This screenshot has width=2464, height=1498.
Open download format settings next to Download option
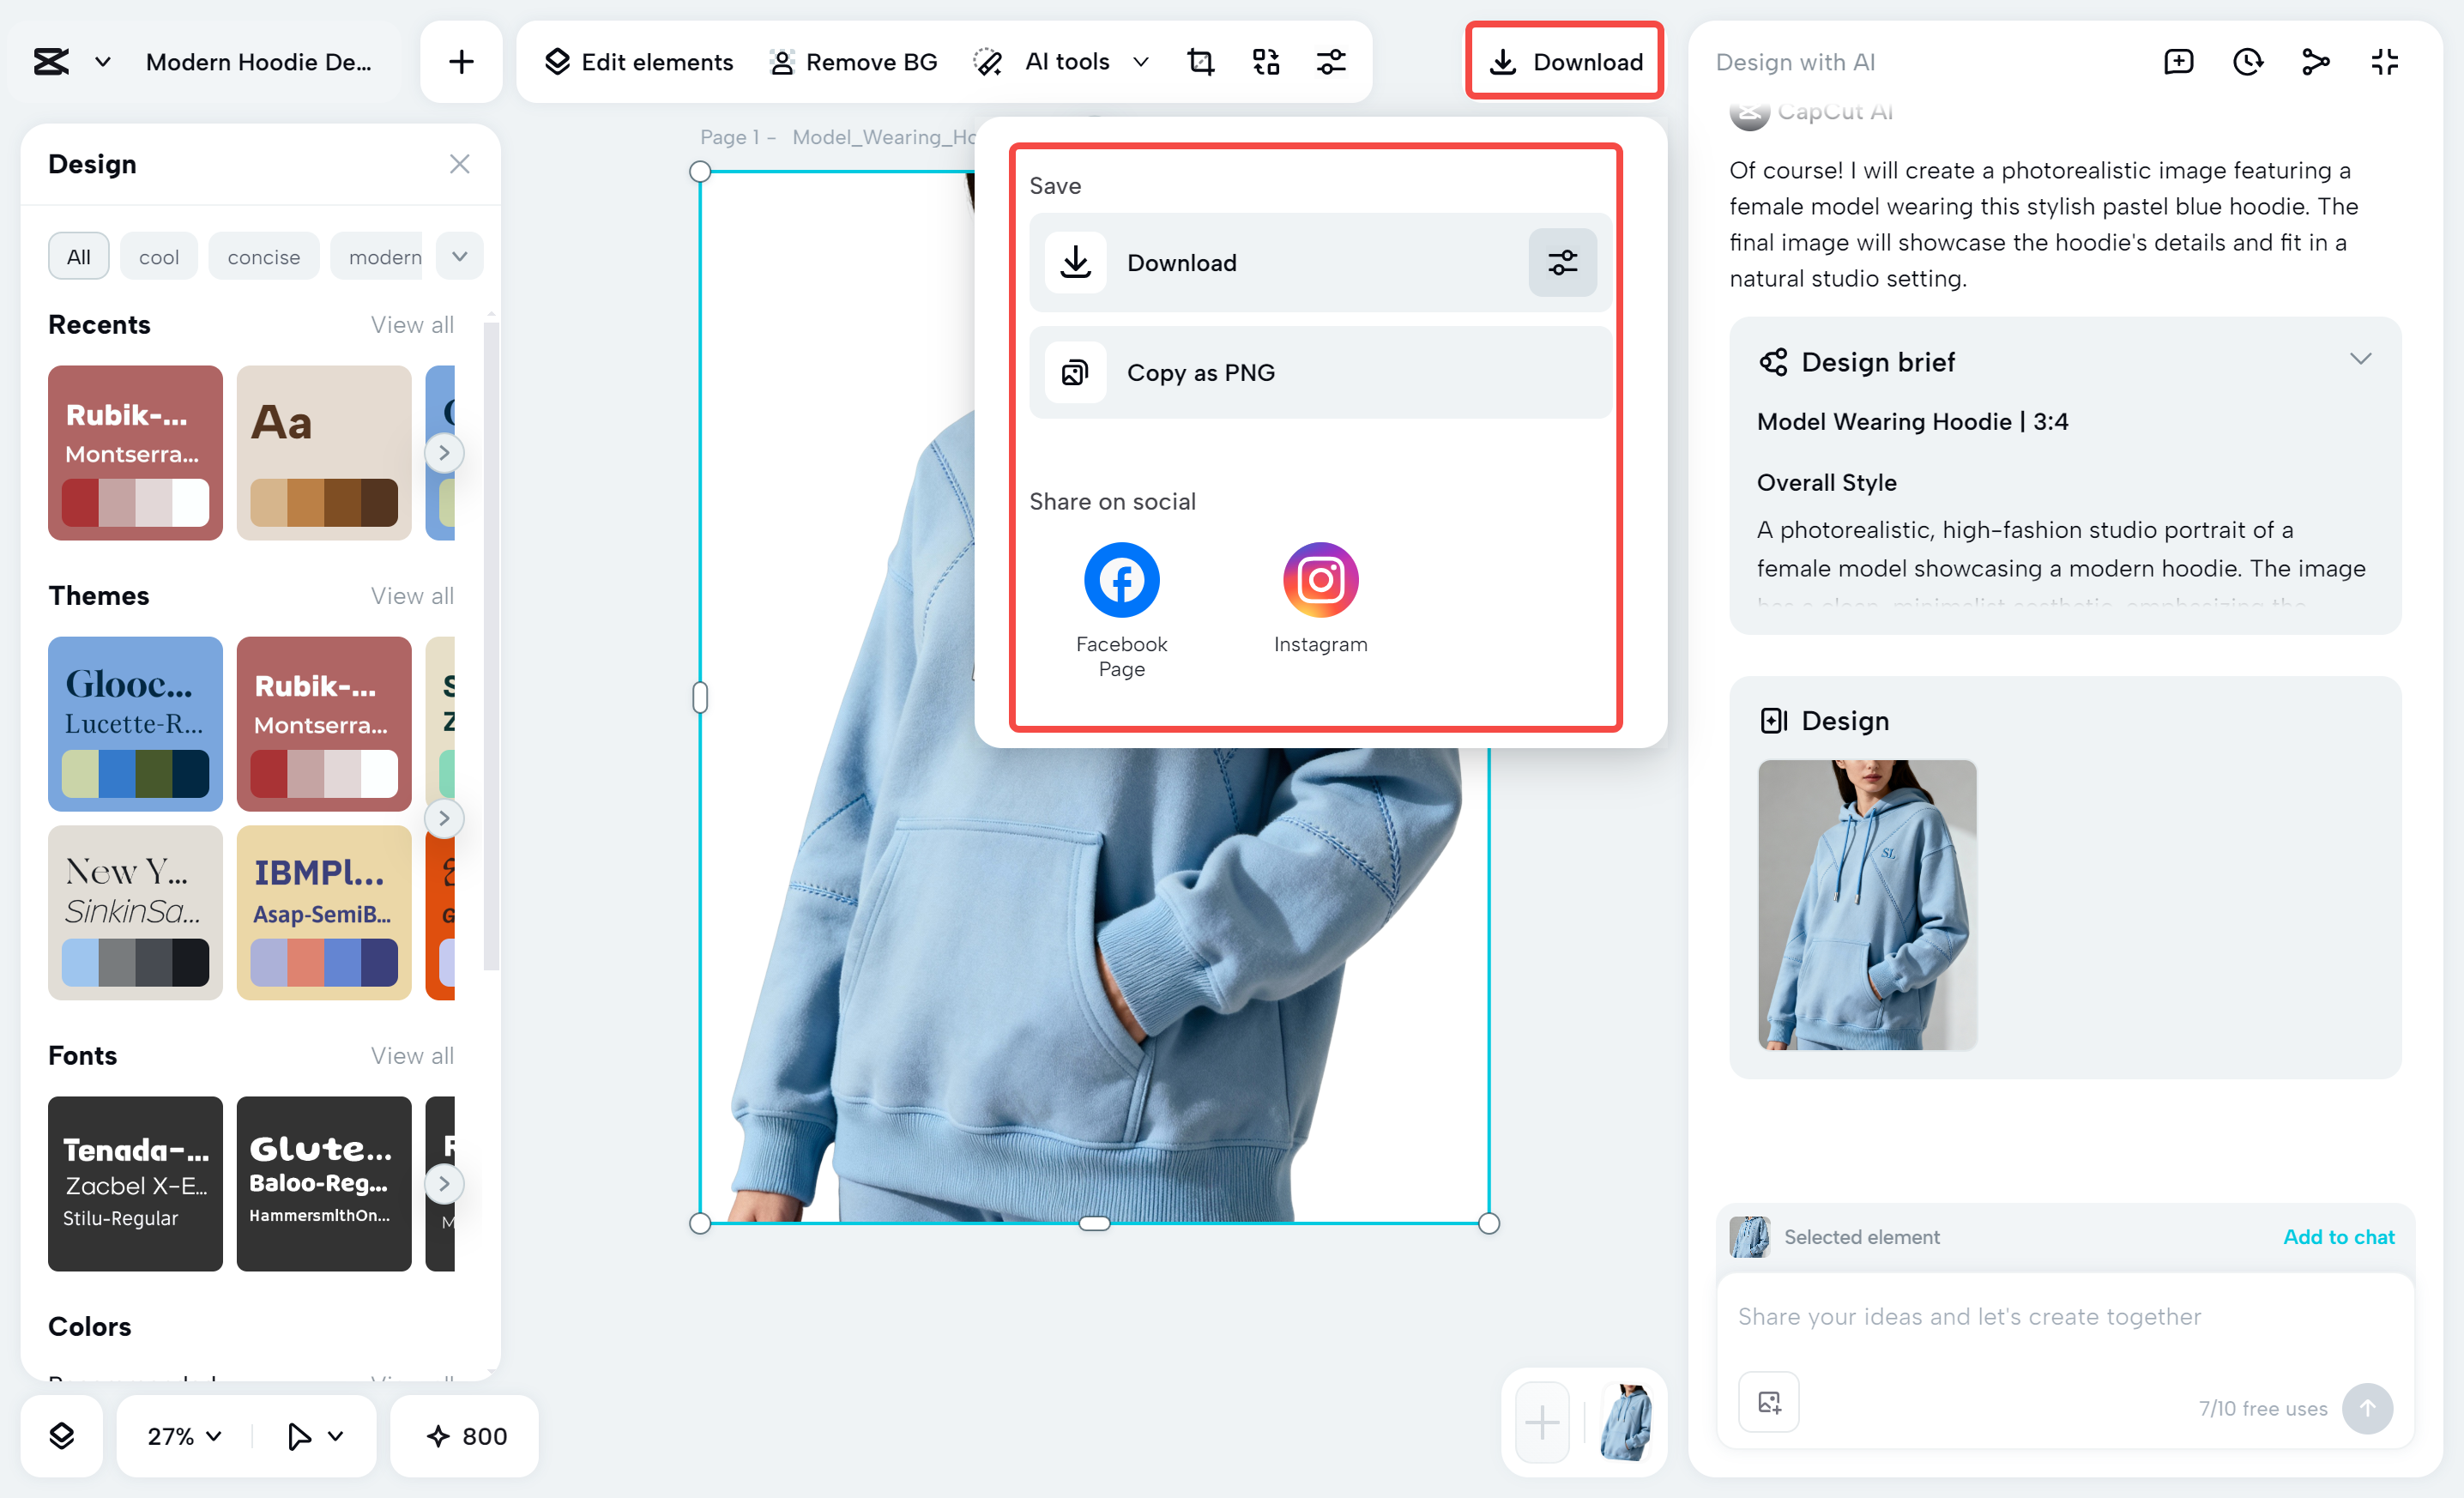click(1562, 263)
